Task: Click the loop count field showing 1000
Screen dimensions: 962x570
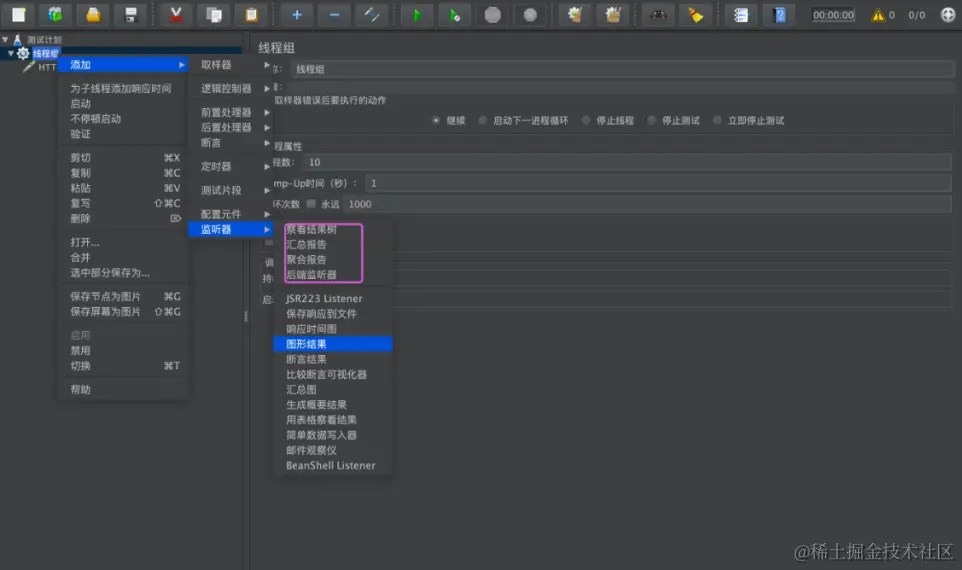Action: [647, 204]
